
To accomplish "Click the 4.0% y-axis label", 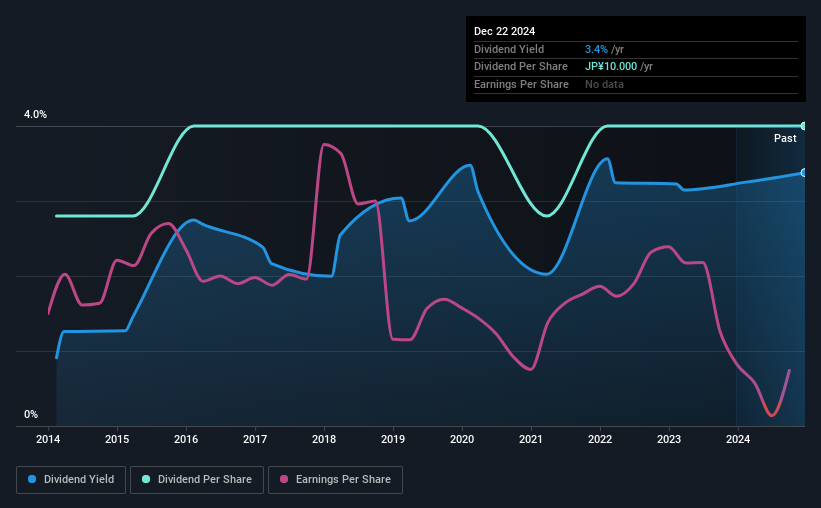I will (35, 114).
